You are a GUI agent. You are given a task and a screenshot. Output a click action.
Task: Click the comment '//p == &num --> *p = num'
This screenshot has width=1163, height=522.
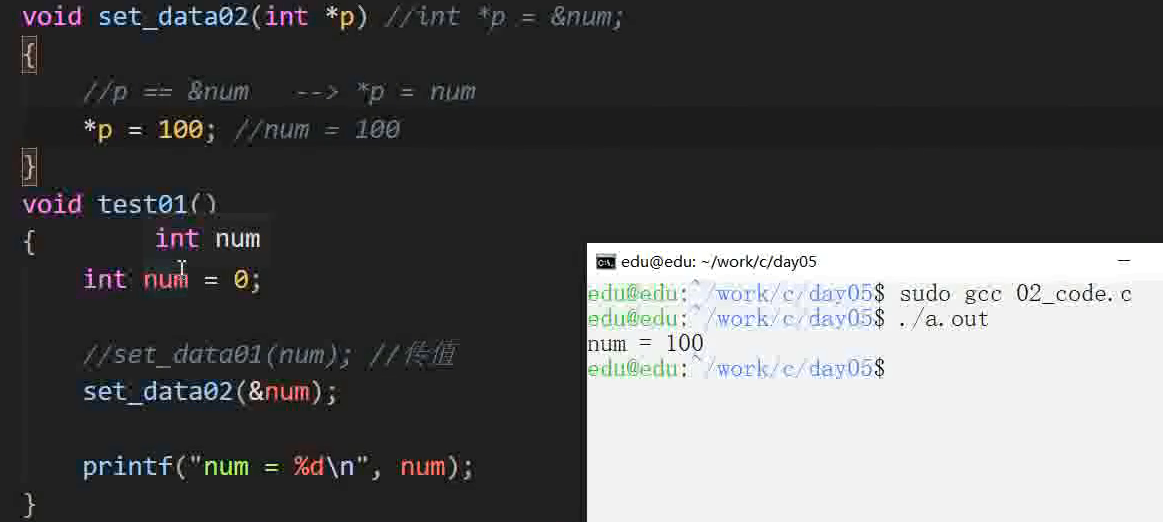point(280,92)
